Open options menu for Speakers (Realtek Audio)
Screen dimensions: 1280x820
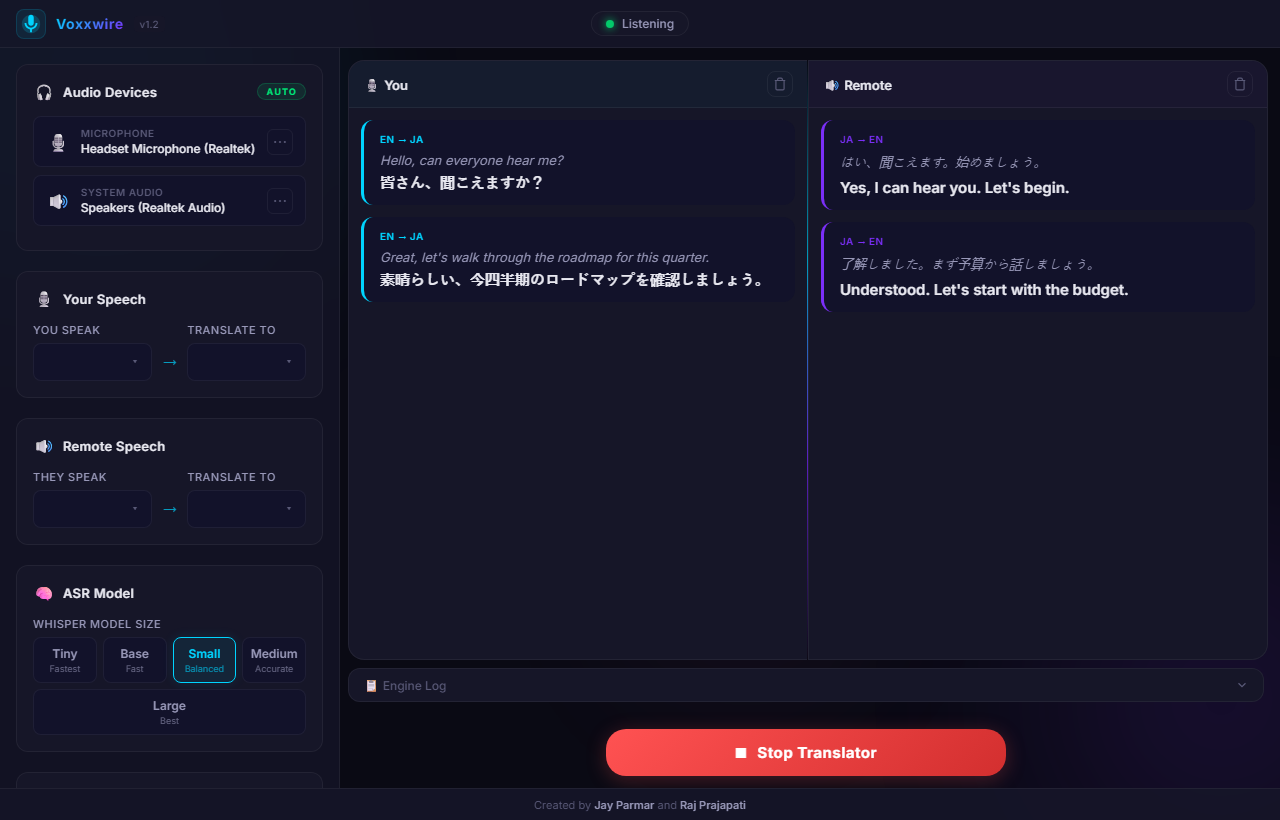tap(280, 201)
